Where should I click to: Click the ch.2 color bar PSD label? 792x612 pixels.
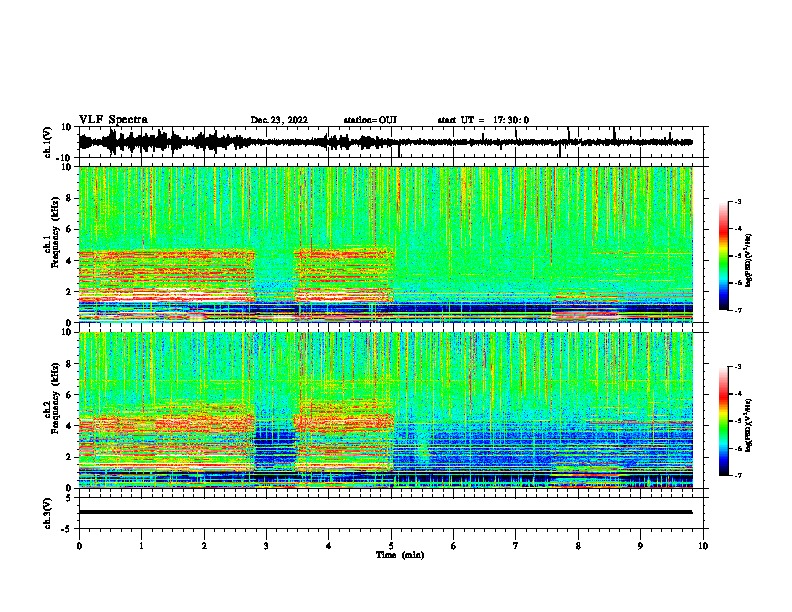(748, 425)
